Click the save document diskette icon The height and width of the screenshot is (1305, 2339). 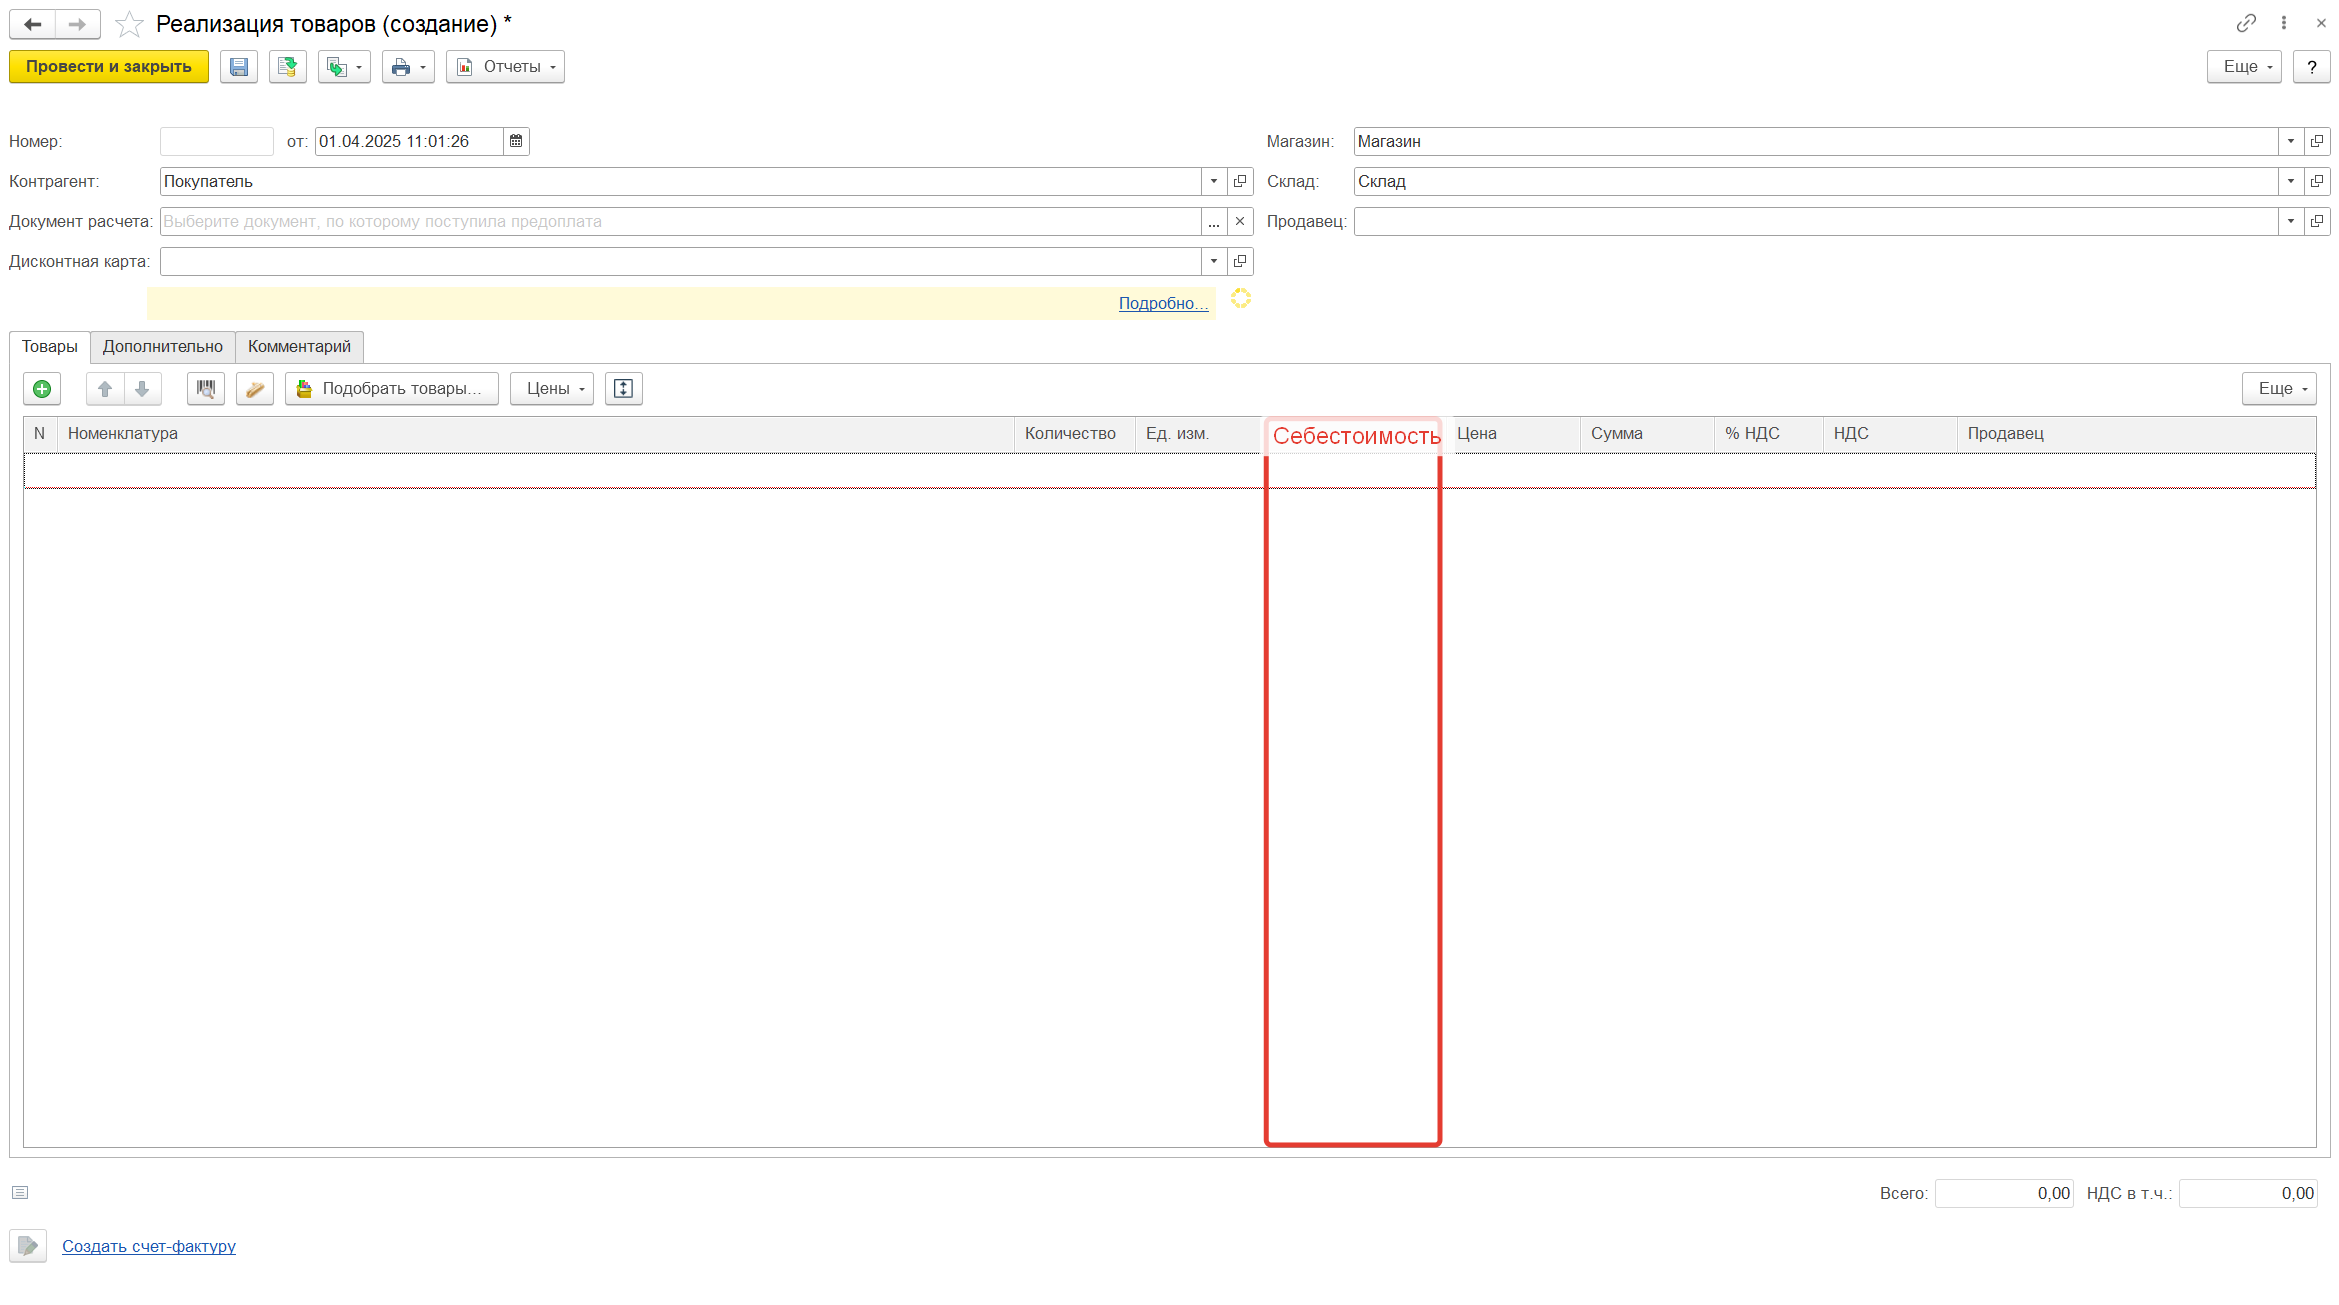pyautogui.click(x=238, y=67)
